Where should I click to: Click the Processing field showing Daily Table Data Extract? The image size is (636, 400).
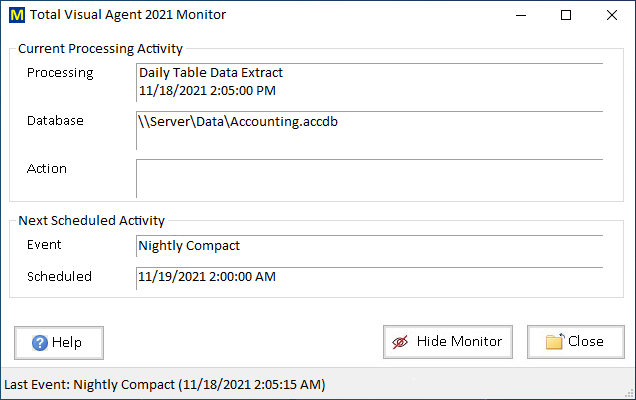pyautogui.click(x=370, y=82)
